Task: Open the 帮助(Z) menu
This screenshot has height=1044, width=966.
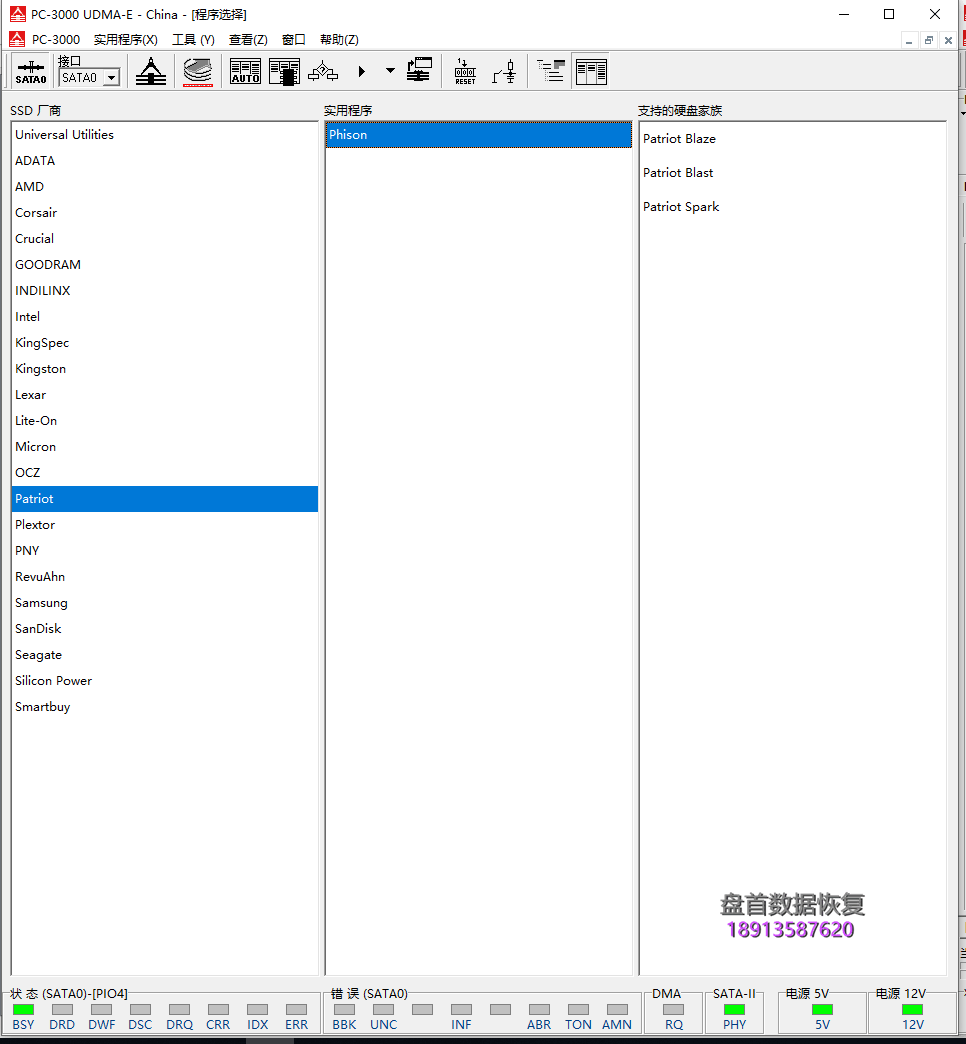Action: point(339,40)
